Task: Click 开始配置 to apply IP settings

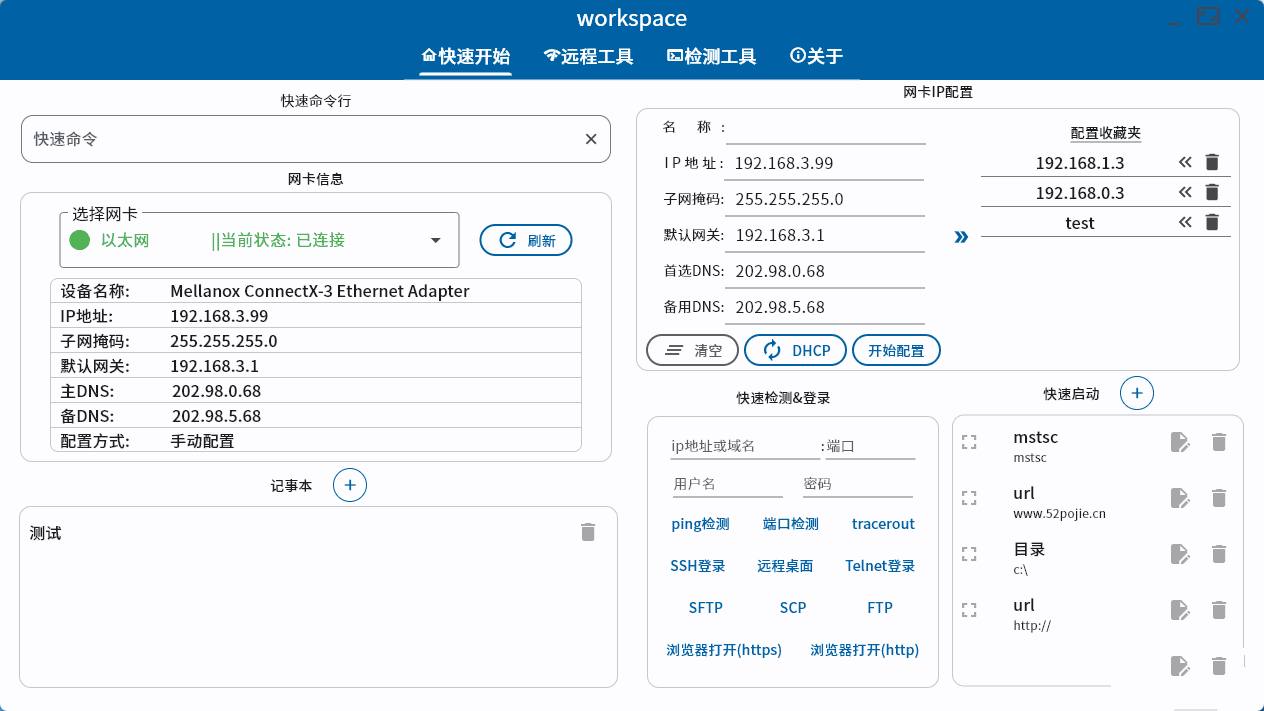Action: 896,350
